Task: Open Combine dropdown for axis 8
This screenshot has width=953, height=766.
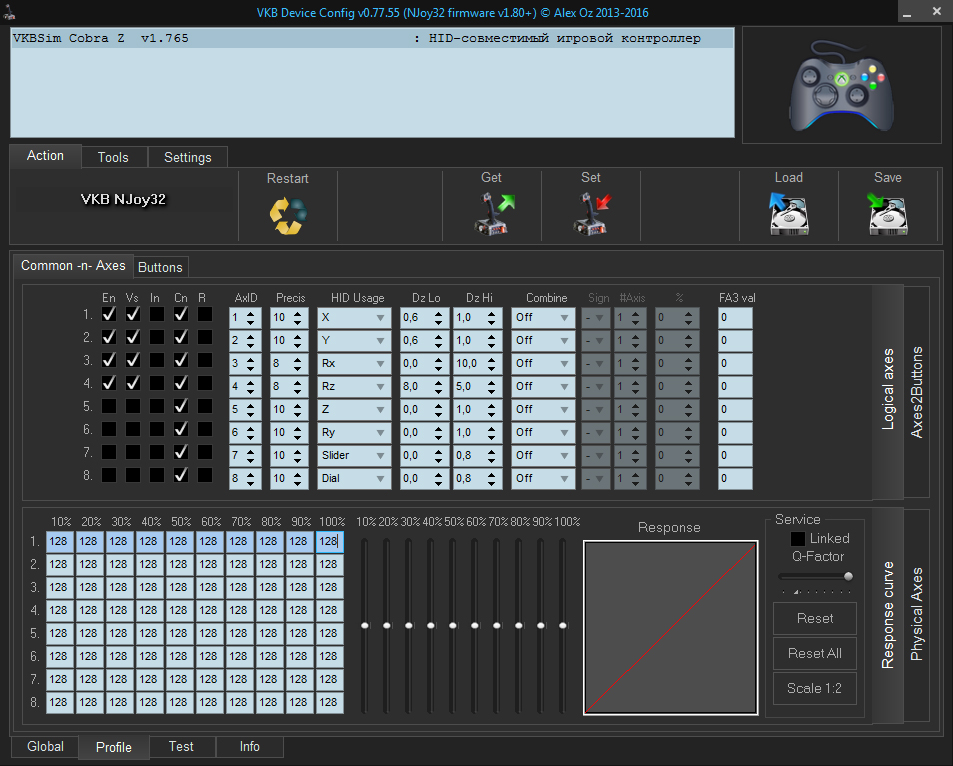Action: pyautogui.click(x=543, y=478)
